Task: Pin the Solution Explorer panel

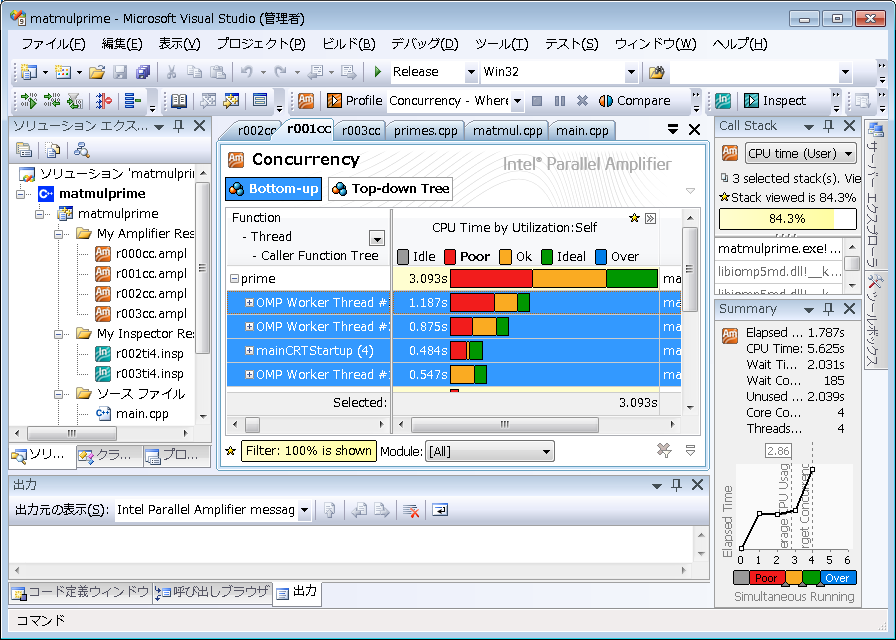Action: pyautogui.click(x=179, y=126)
